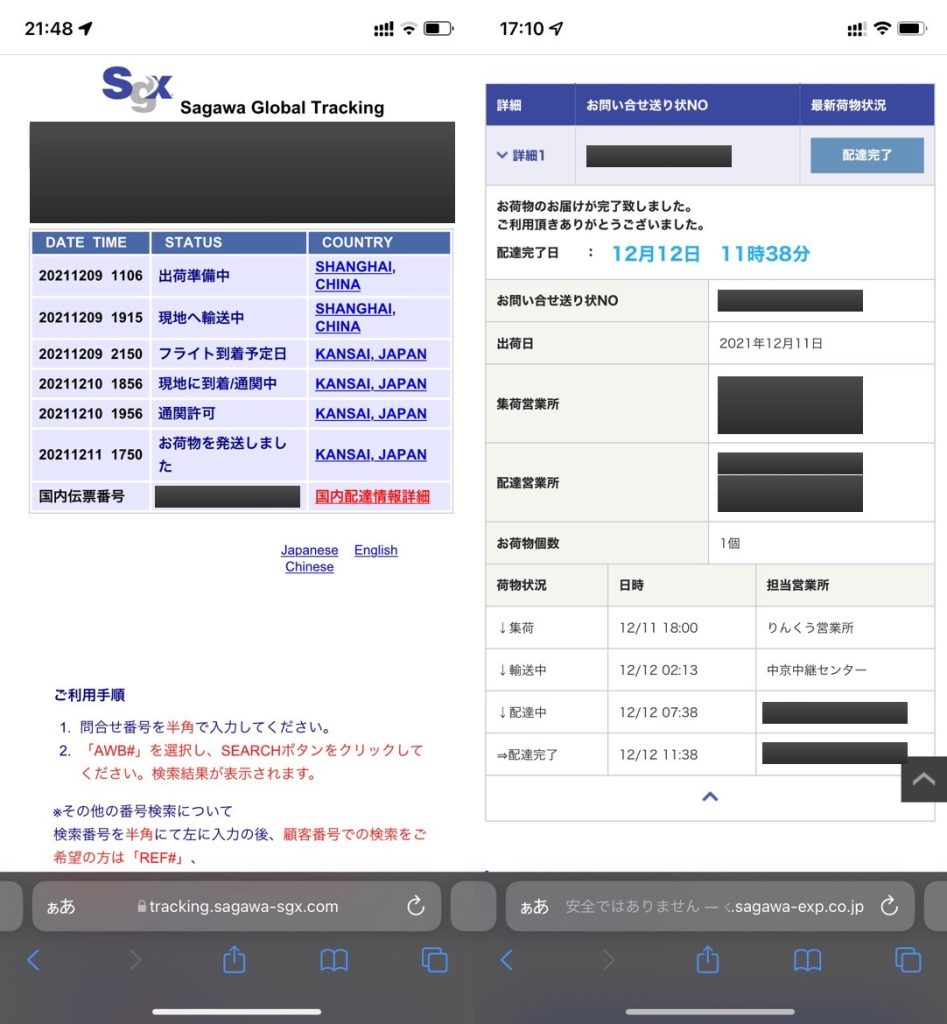Switch tracking page language to Chinese
Viewport: 947px width, 1024px height.
309,567
